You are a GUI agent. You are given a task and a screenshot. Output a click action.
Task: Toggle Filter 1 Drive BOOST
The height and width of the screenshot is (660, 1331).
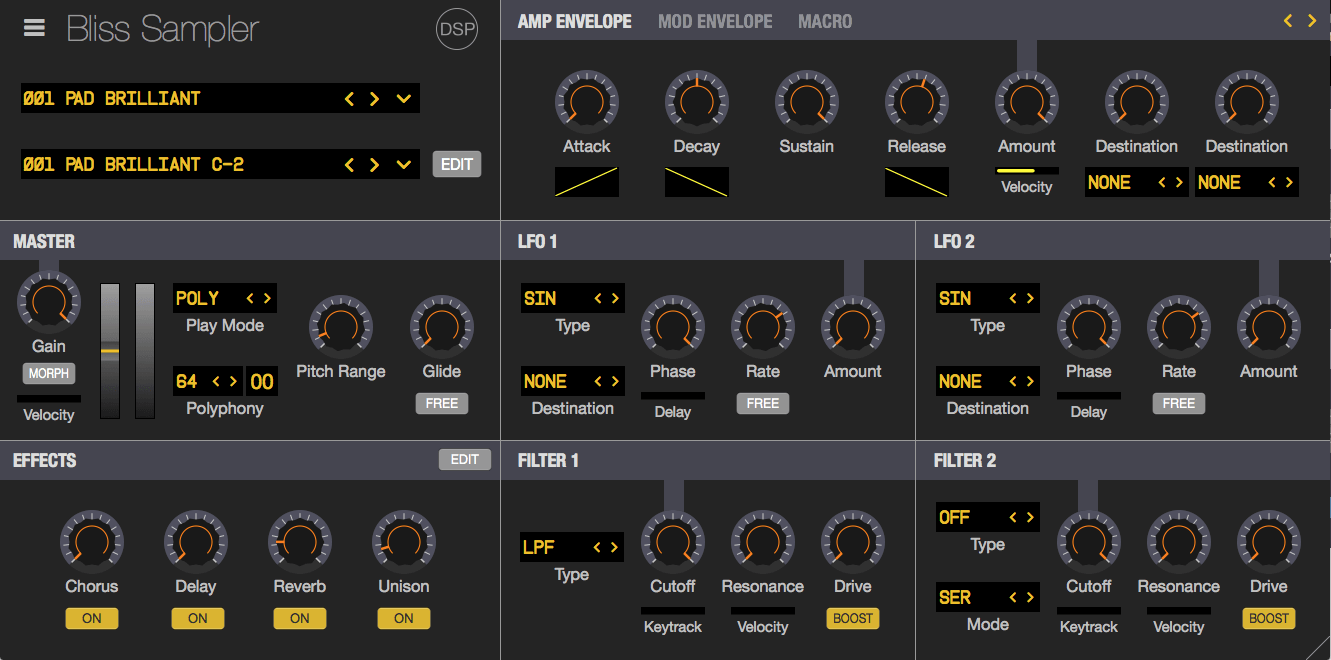coord(853,618)
